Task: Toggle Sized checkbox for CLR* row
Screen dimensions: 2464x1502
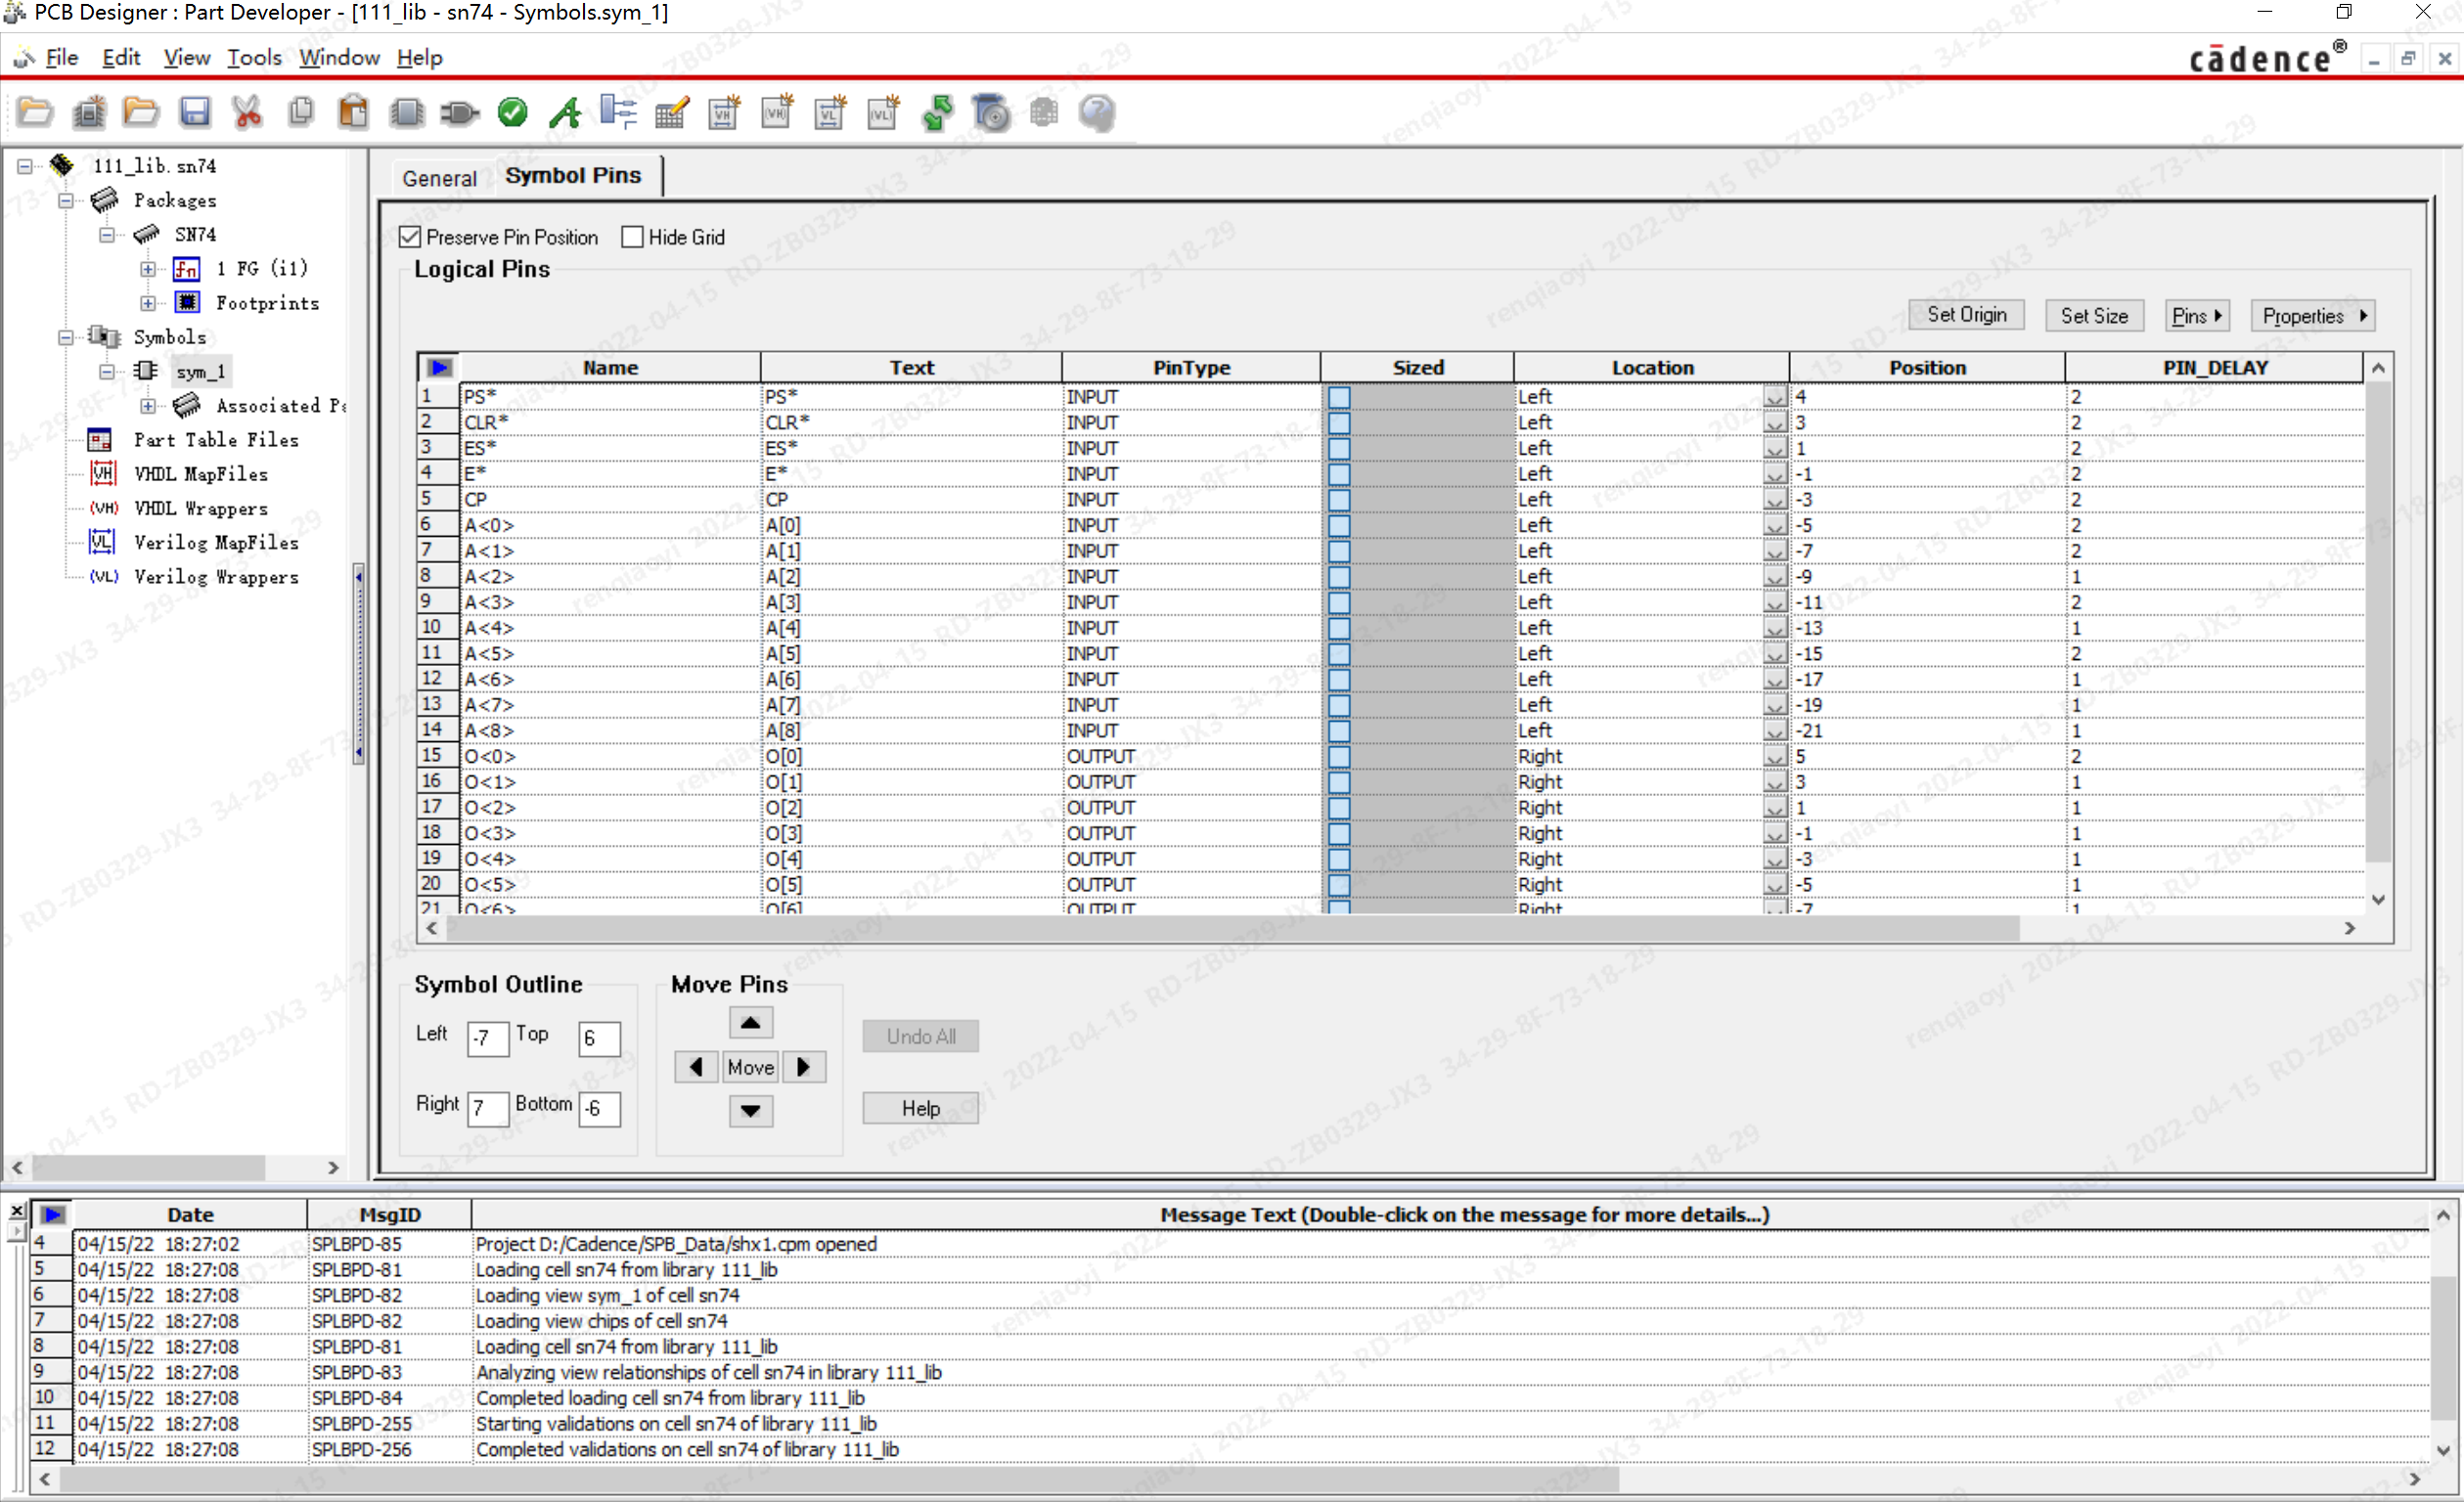Action: tap(1339, 422)
